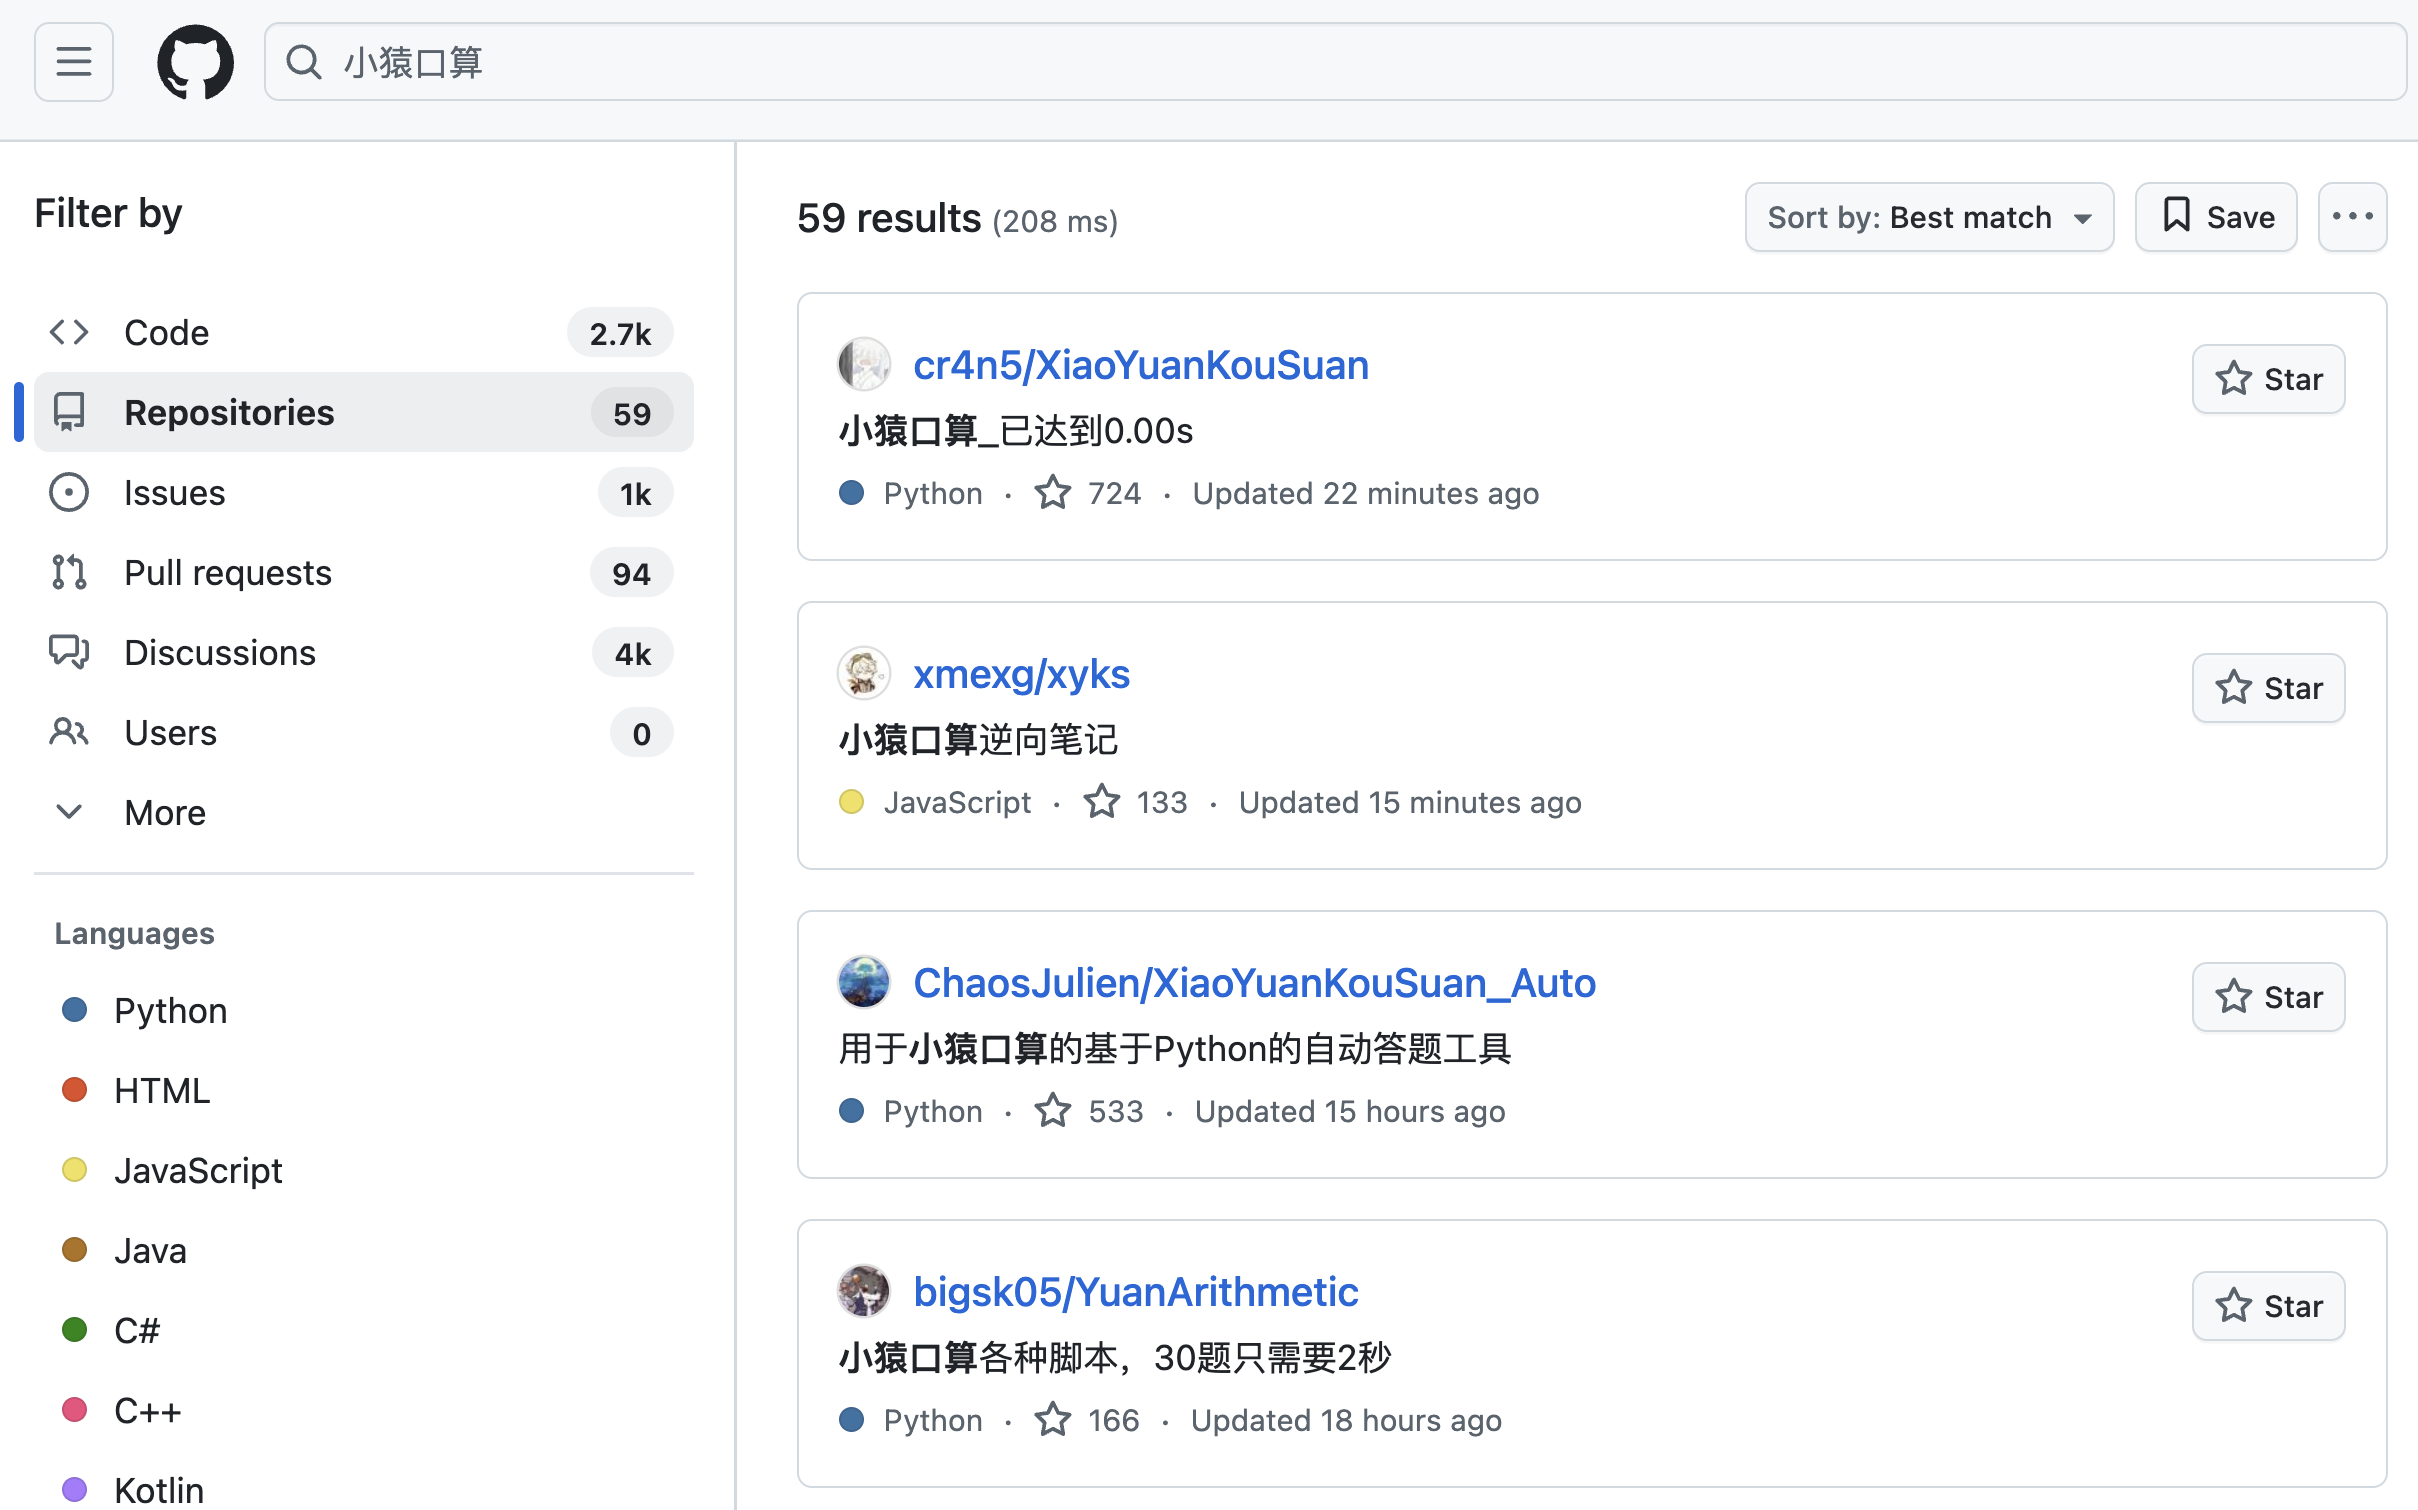Click the star icon beside 724

click(x=1052, y=492)
